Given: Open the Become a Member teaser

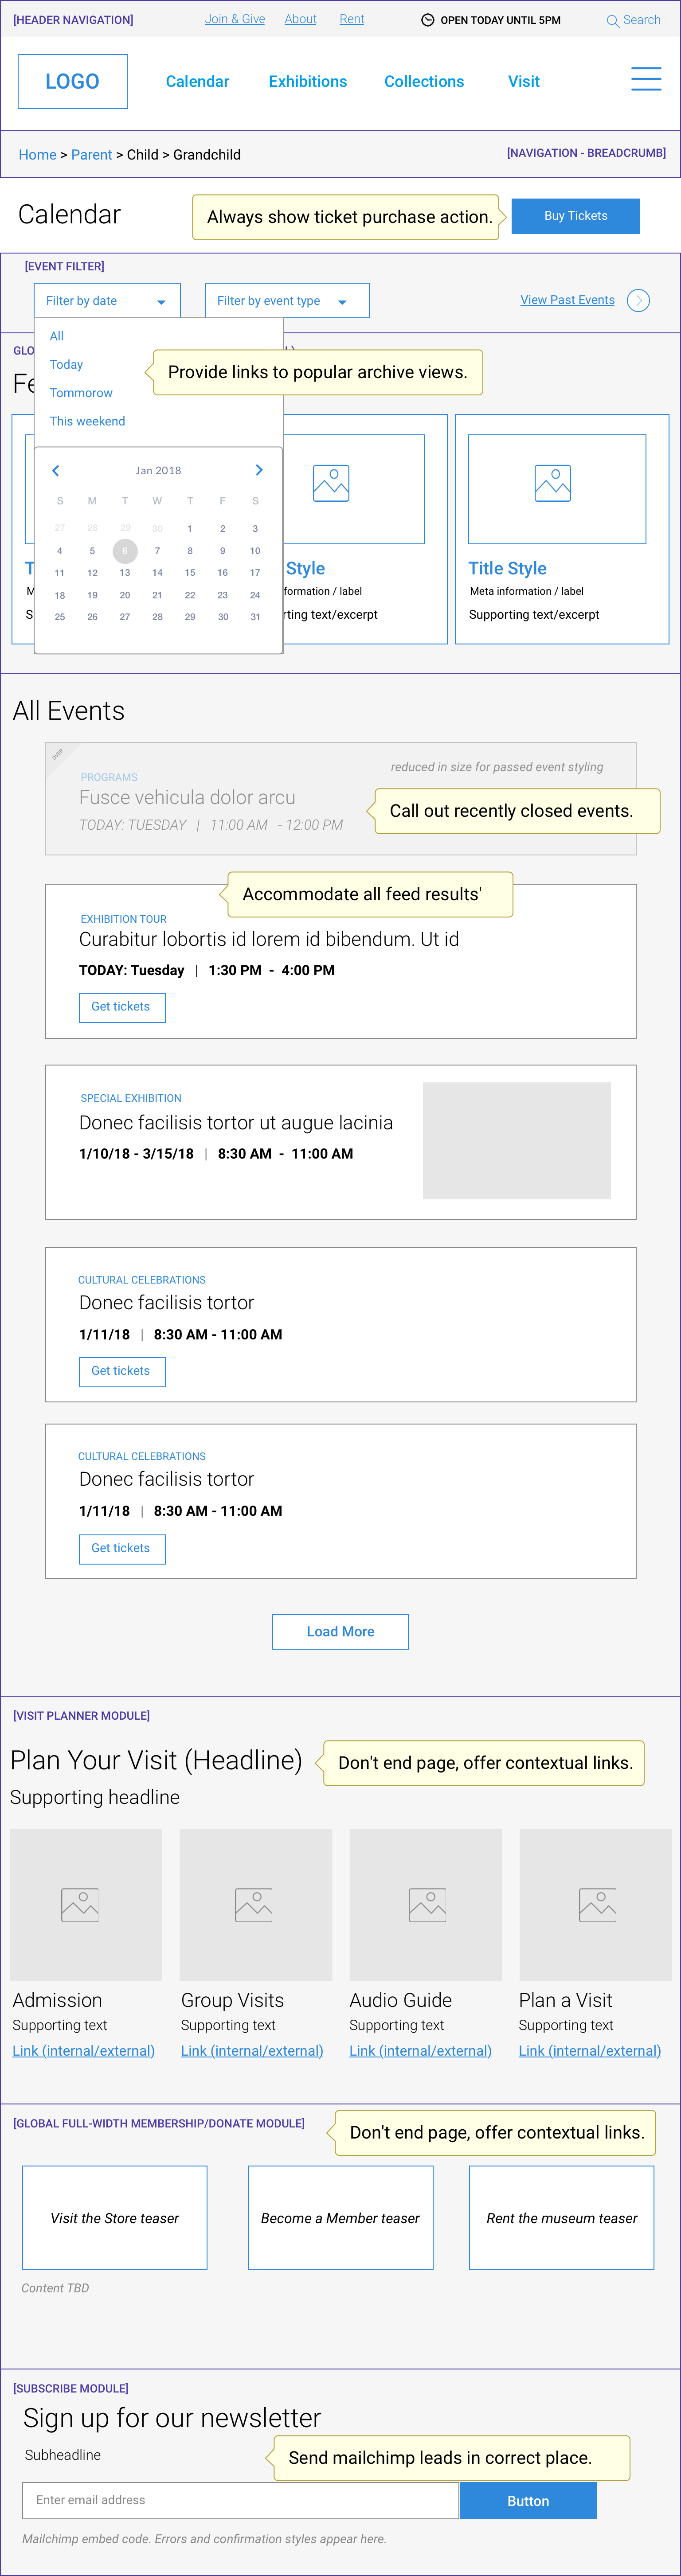Looking at the screenshot, I should click(x=341, y=2218).
